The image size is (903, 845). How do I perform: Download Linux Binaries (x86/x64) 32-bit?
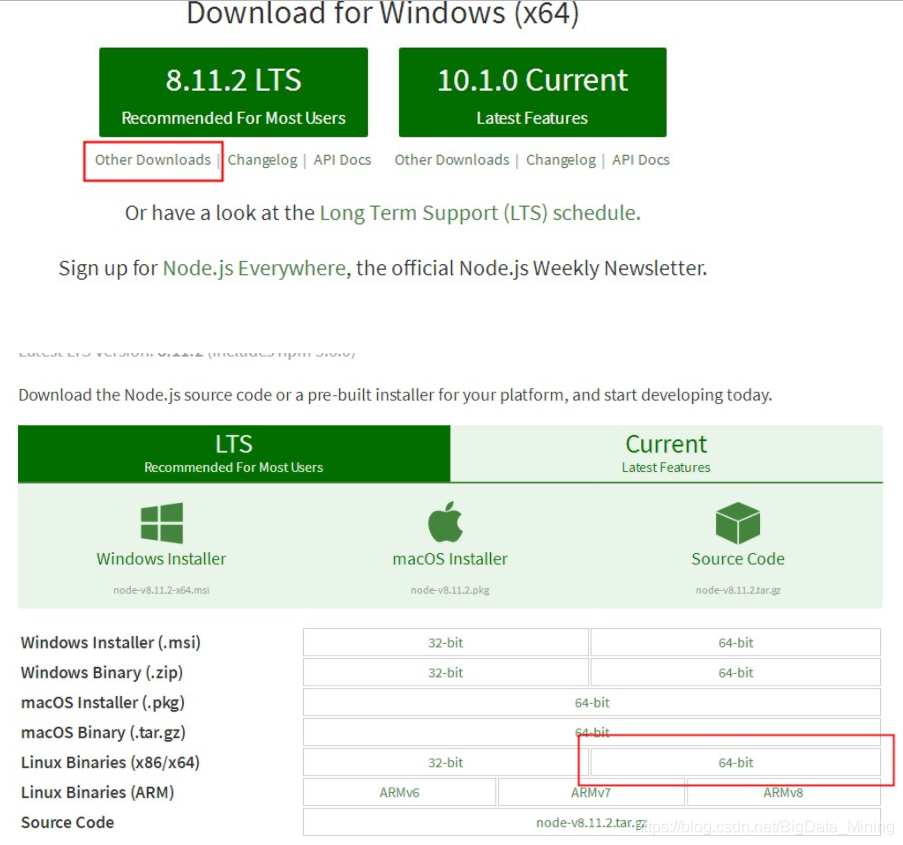pyautogui.click(x=445, y=762)
